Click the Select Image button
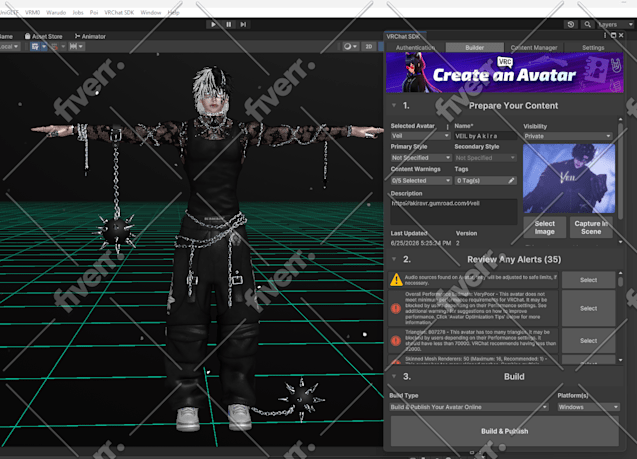The image size is (637, 459). tap(544, 227)
